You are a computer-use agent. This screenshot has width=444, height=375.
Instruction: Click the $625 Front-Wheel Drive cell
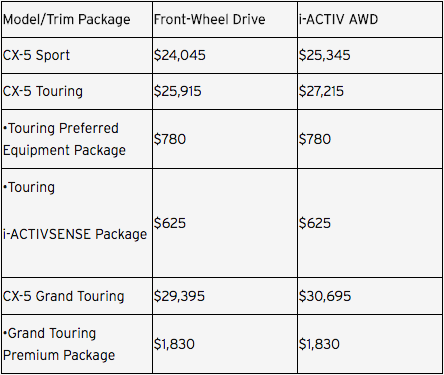pyautogui.click(x=225, y=223)
